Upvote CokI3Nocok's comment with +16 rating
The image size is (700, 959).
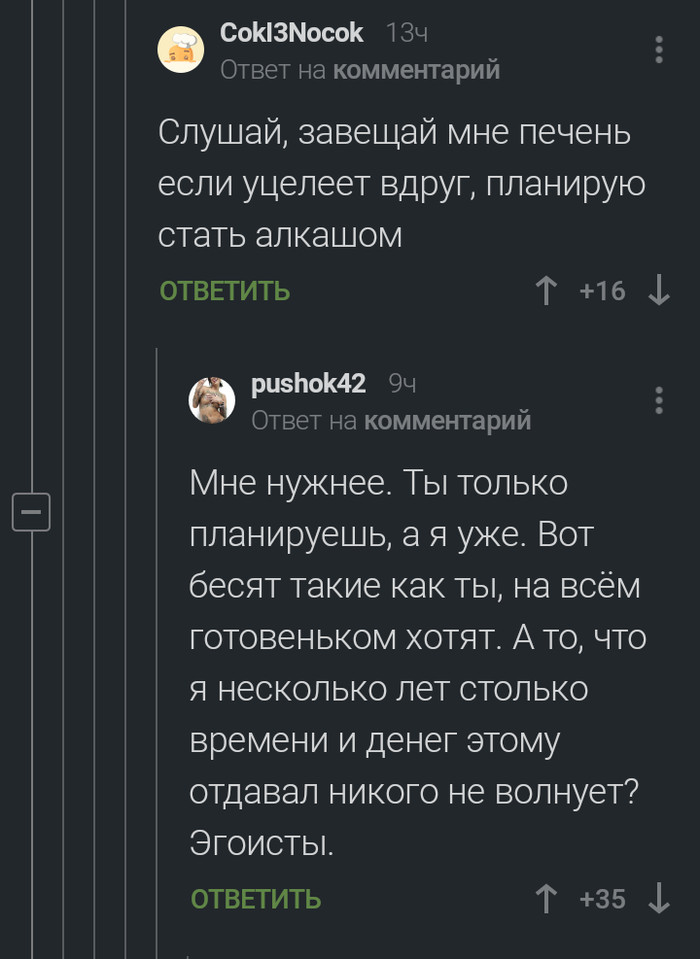pyautogui.click(x=546, y=291)
